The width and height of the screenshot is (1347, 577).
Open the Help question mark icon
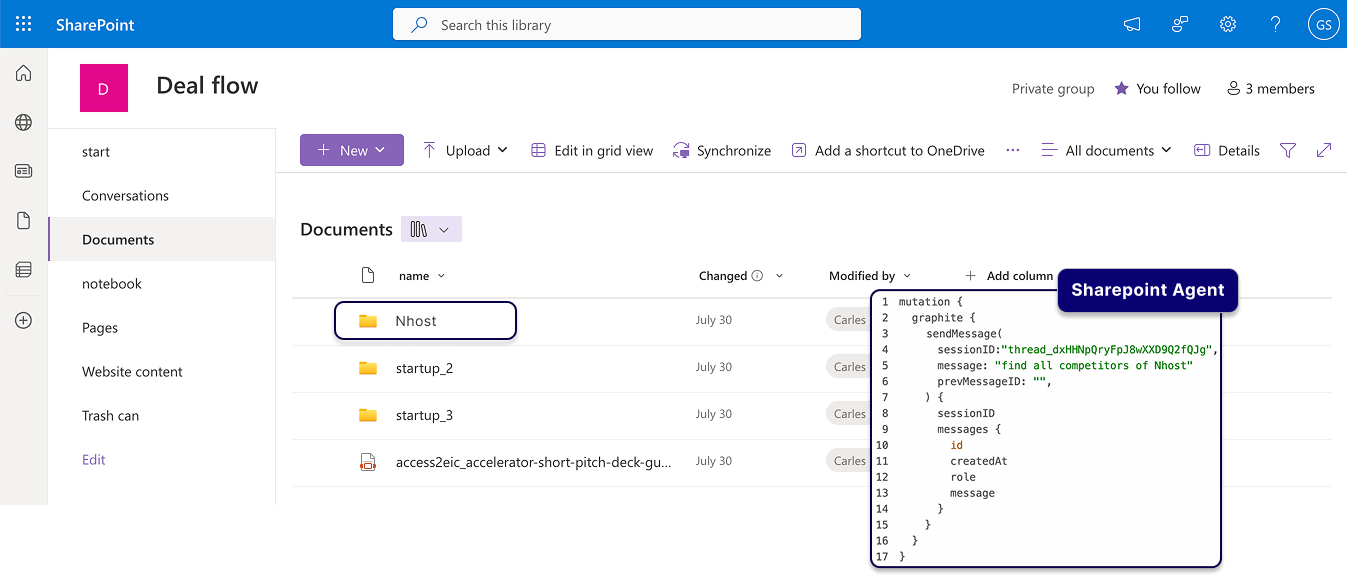coord(1276,25)
